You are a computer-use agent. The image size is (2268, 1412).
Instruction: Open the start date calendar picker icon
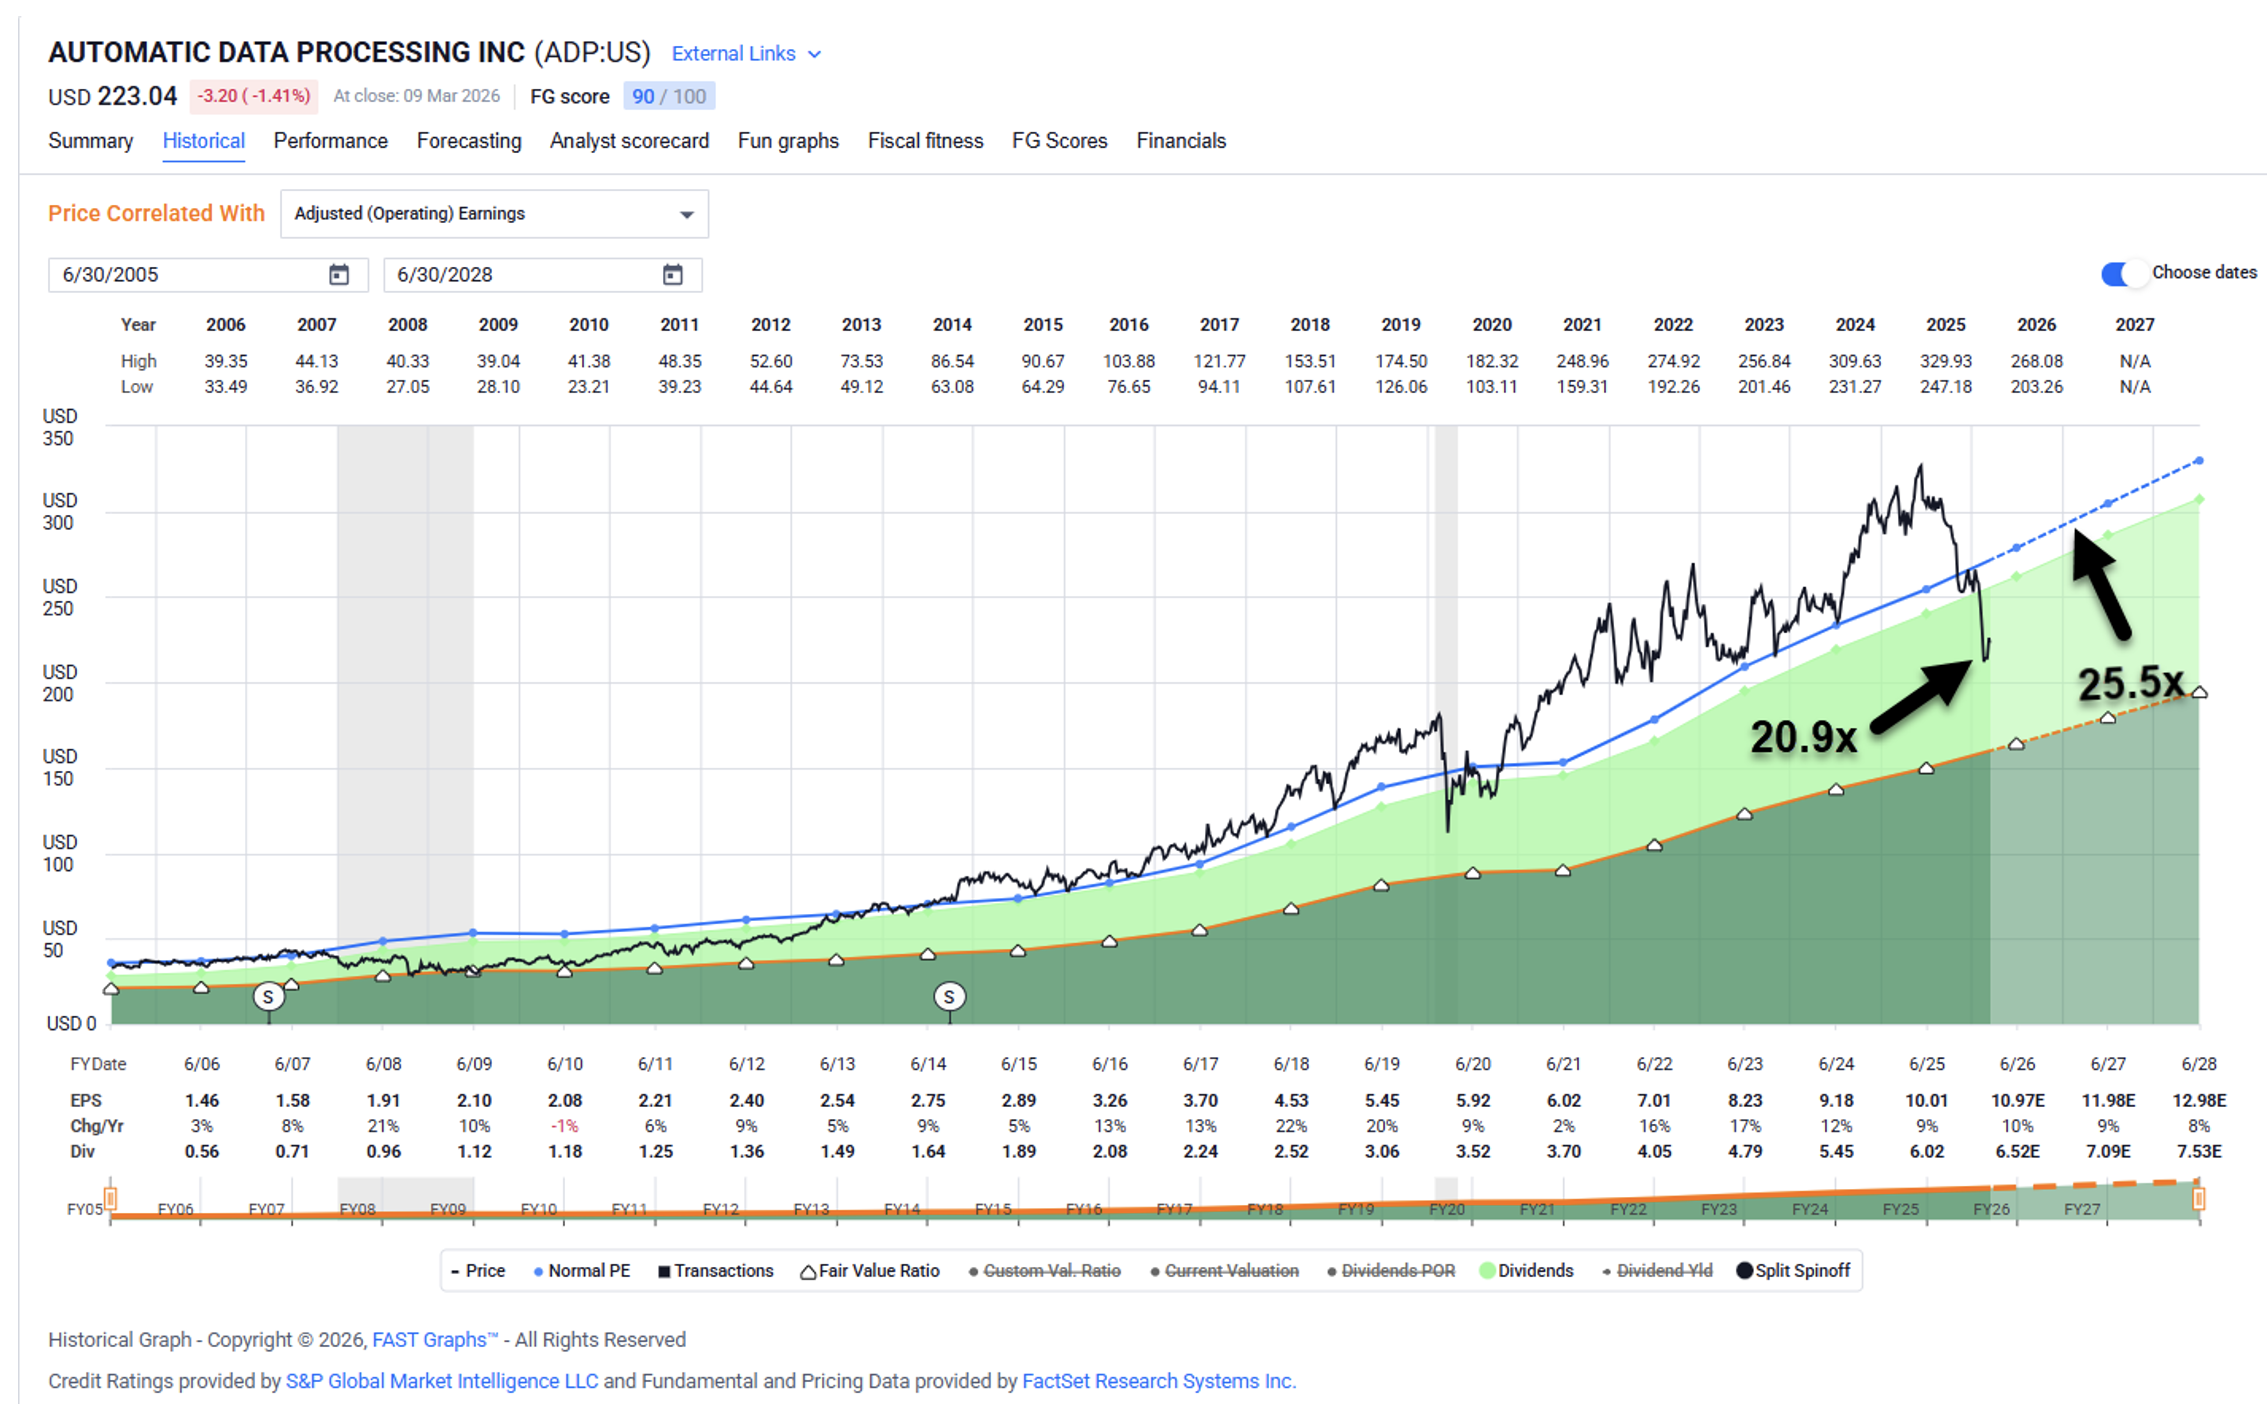[x=339, y=274]
